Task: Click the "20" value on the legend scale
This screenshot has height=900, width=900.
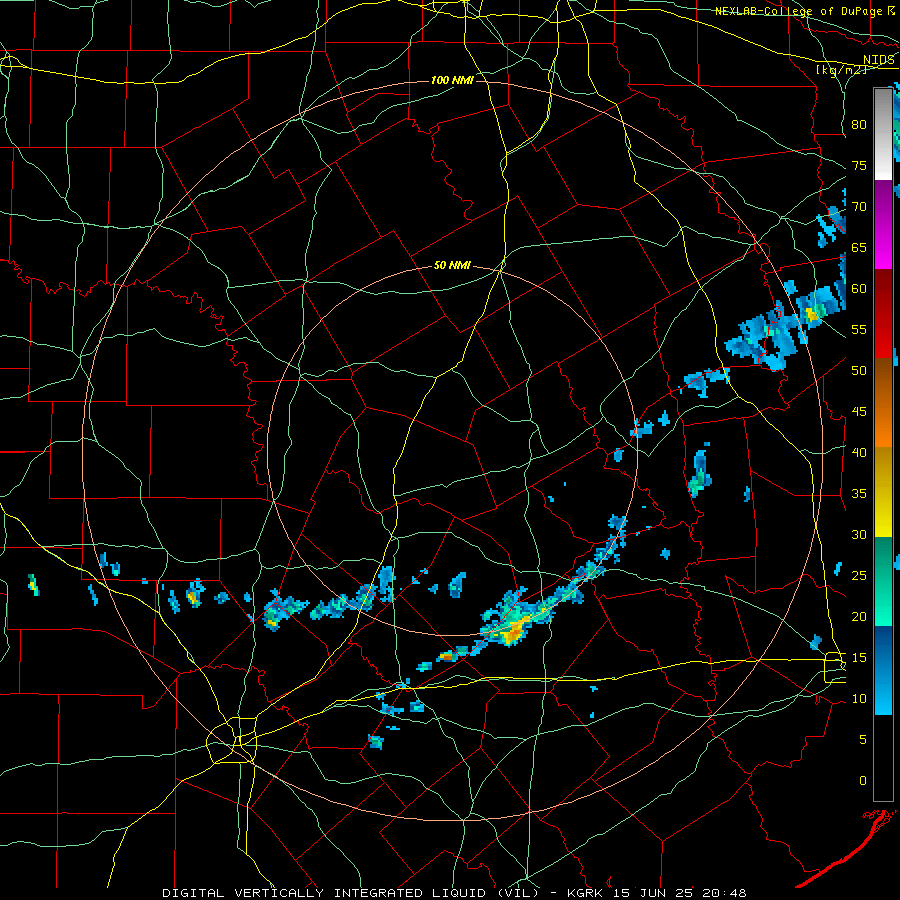Action: 859,616
